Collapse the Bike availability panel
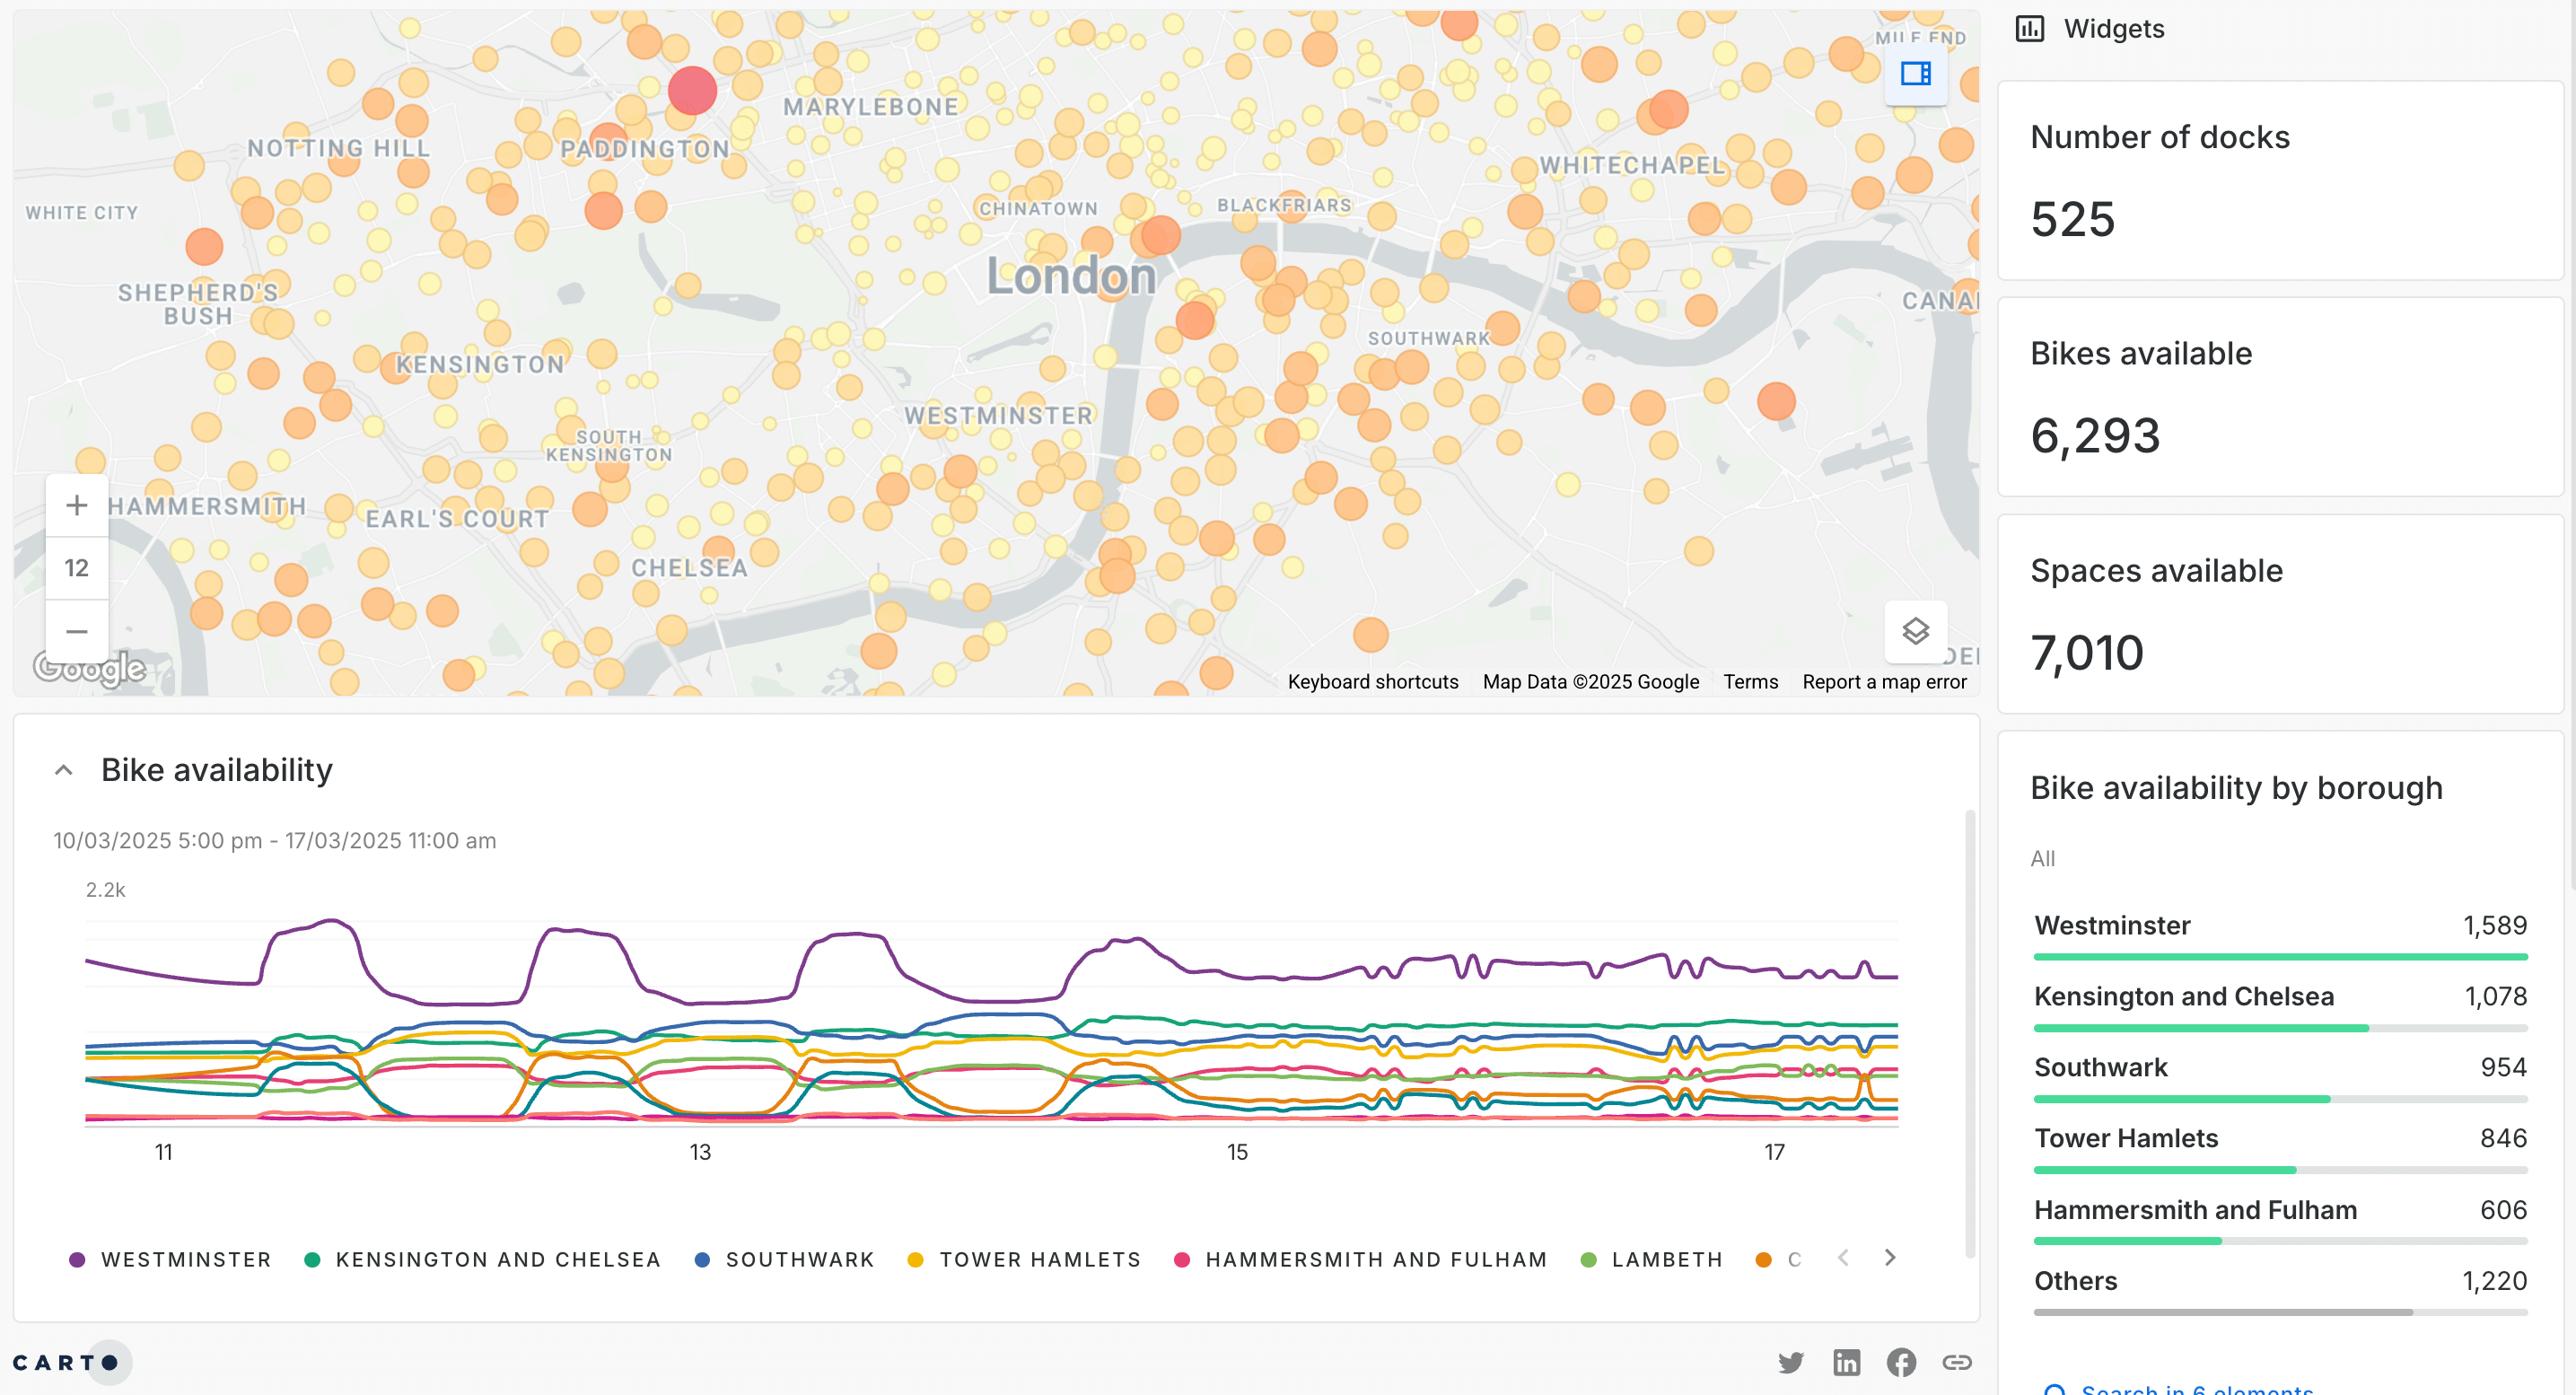 coord(64,770)
